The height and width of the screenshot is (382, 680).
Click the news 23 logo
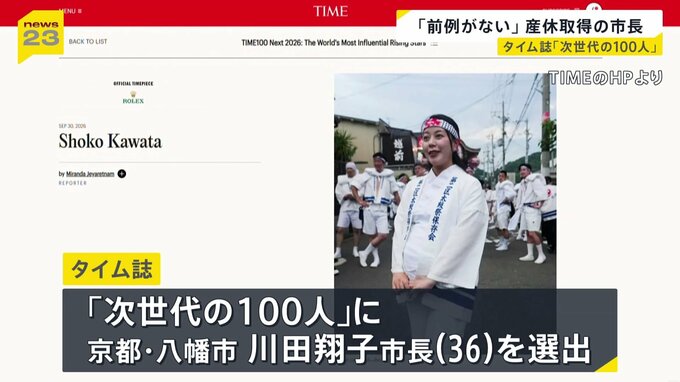(41, 36)
